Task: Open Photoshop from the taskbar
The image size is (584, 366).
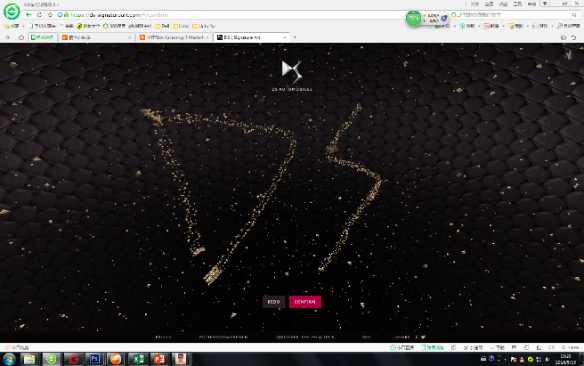Action: click(95, 359)
